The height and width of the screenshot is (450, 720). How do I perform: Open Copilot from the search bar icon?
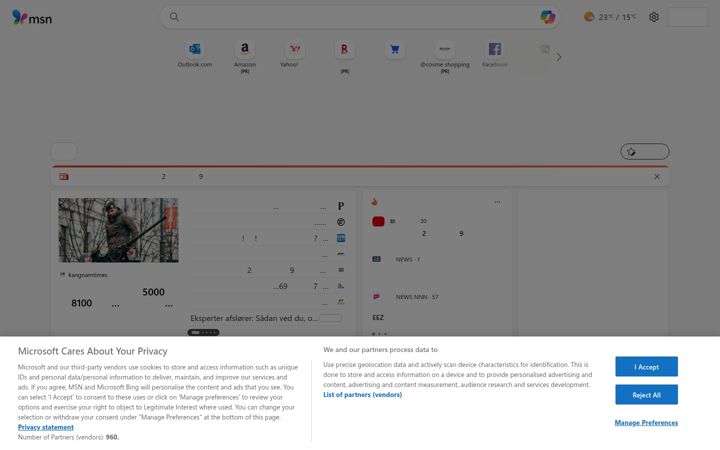tap(547, 17)
